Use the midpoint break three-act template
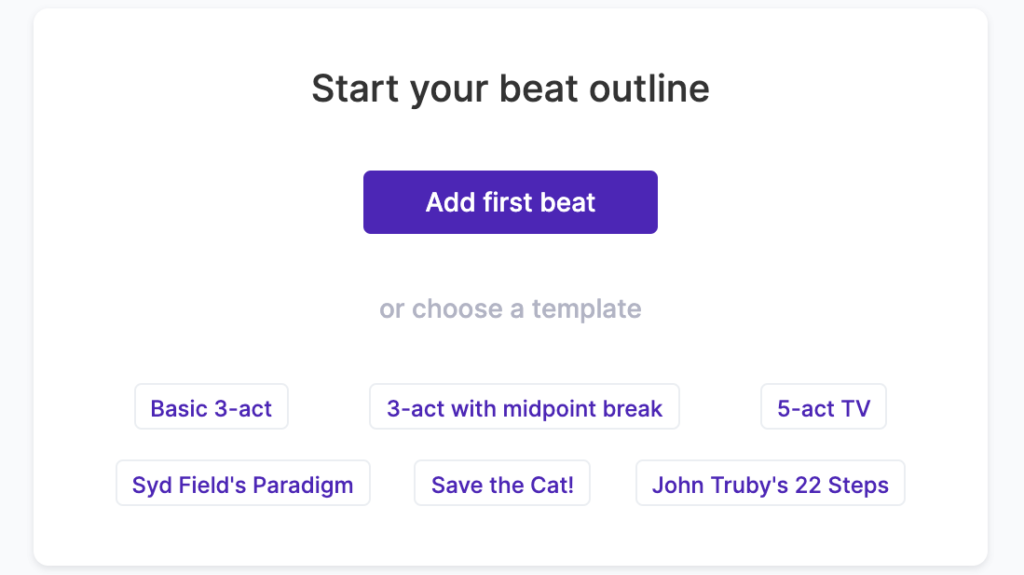 tap(524, 406)
